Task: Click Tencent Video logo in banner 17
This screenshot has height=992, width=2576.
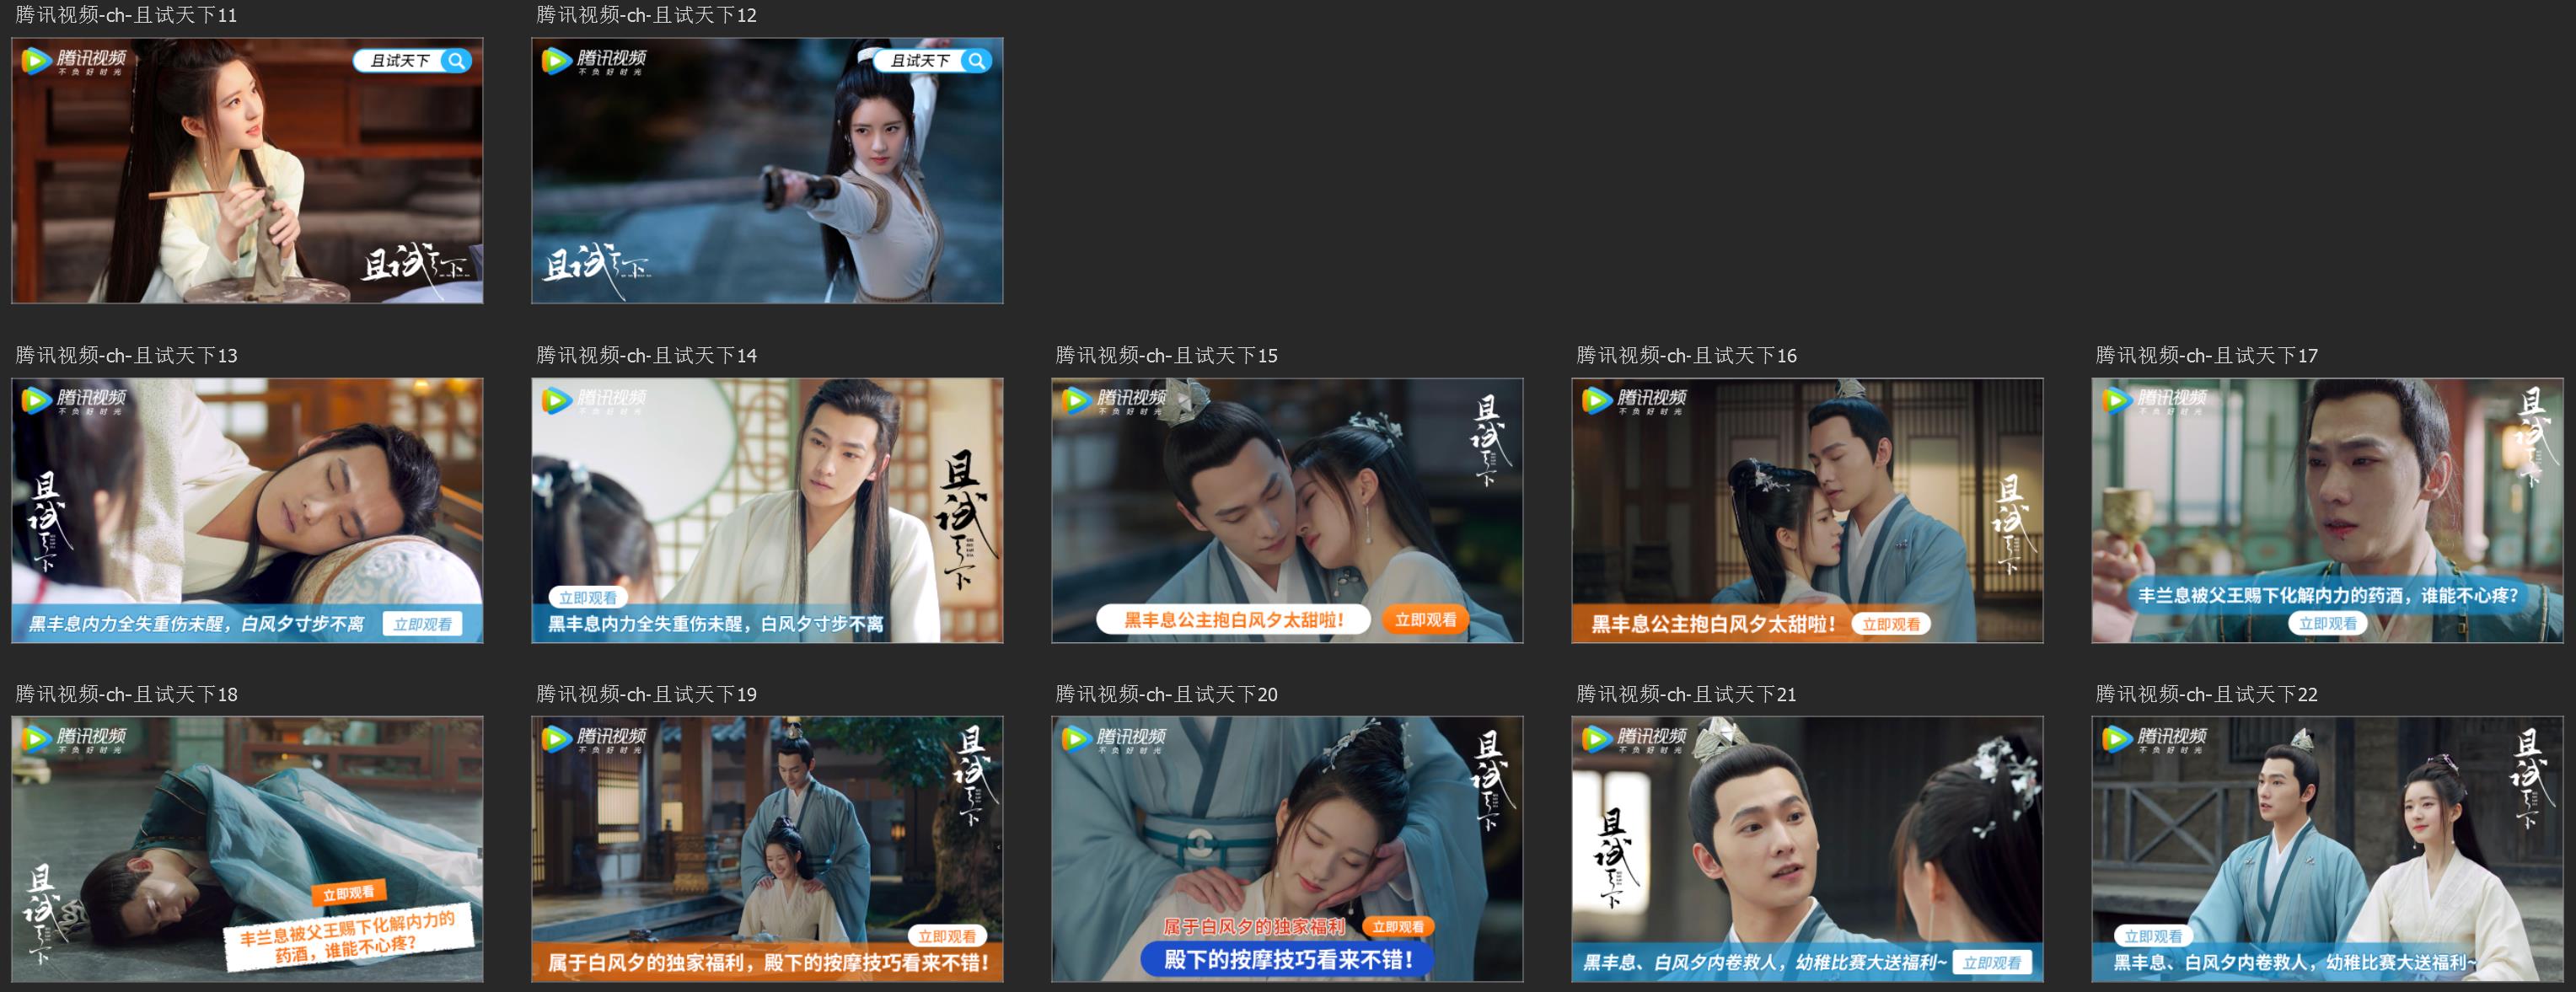Action: coord(2154,400)
